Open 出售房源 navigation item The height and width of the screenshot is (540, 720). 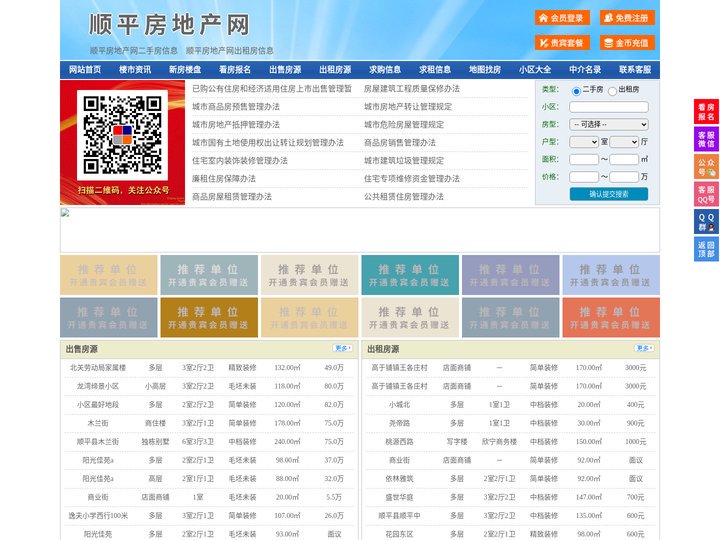point(285,70)
